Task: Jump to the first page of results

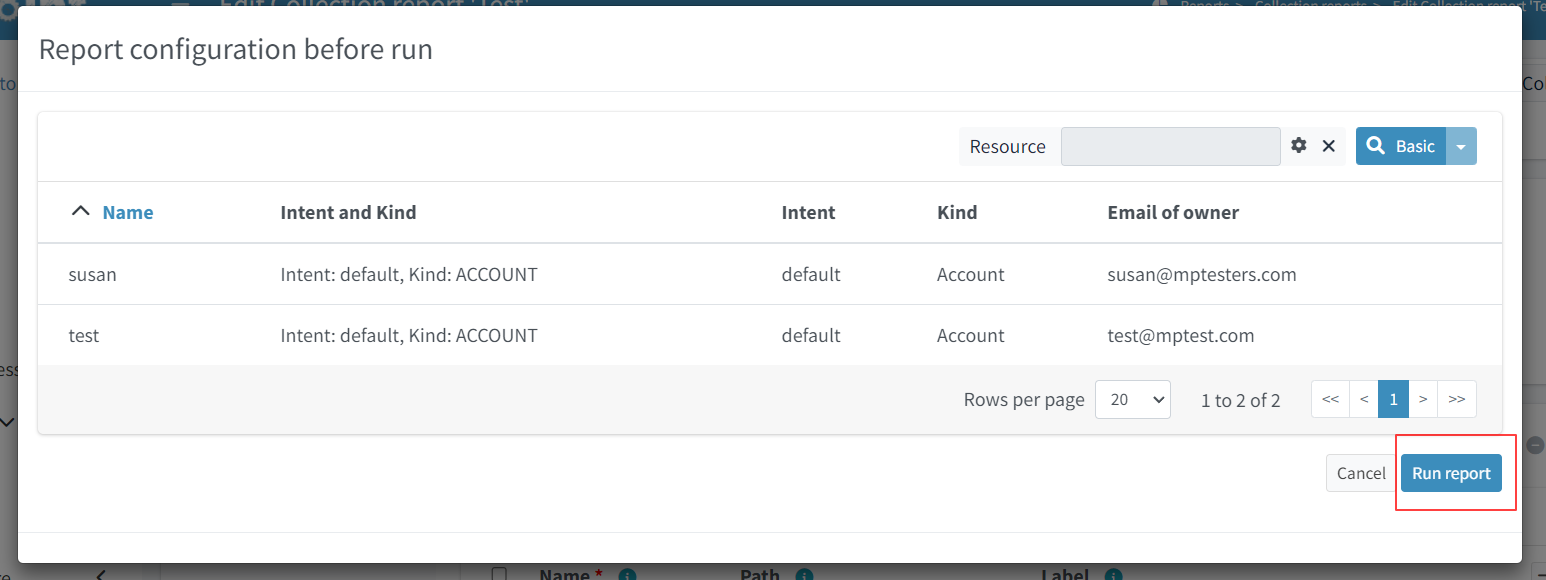Action: click(1330, 399)
